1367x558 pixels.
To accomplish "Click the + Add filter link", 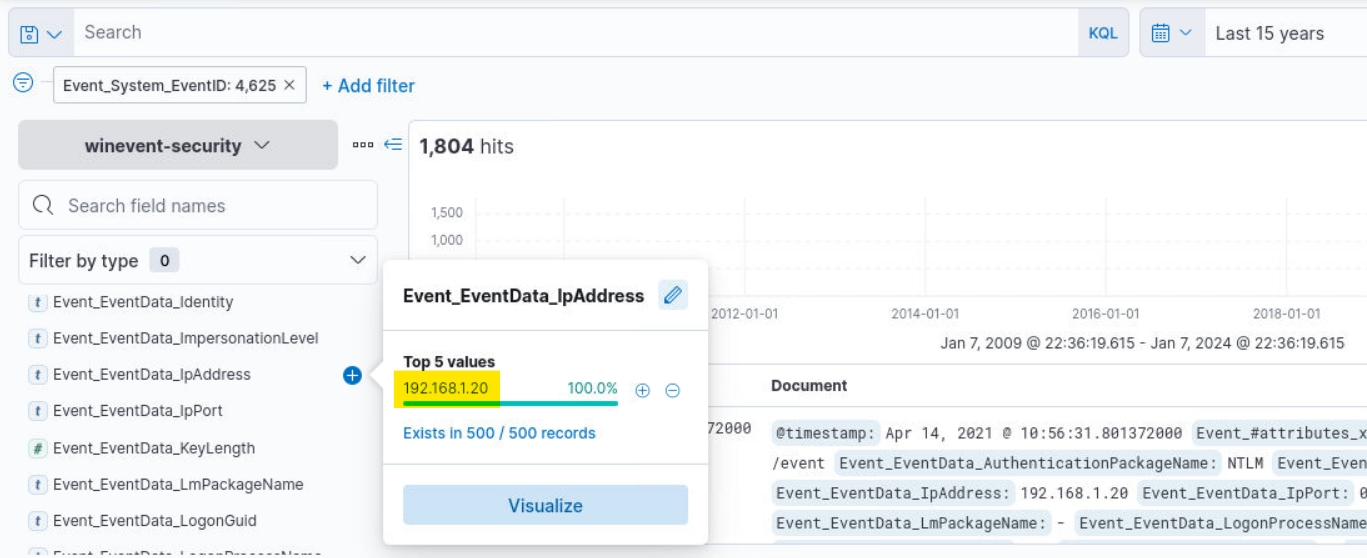I will (368, 86).
